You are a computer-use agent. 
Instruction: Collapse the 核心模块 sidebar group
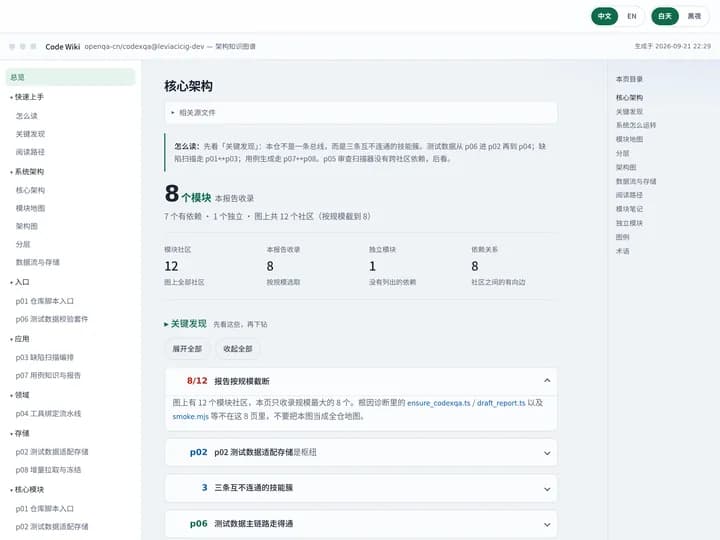click(27, 489)
